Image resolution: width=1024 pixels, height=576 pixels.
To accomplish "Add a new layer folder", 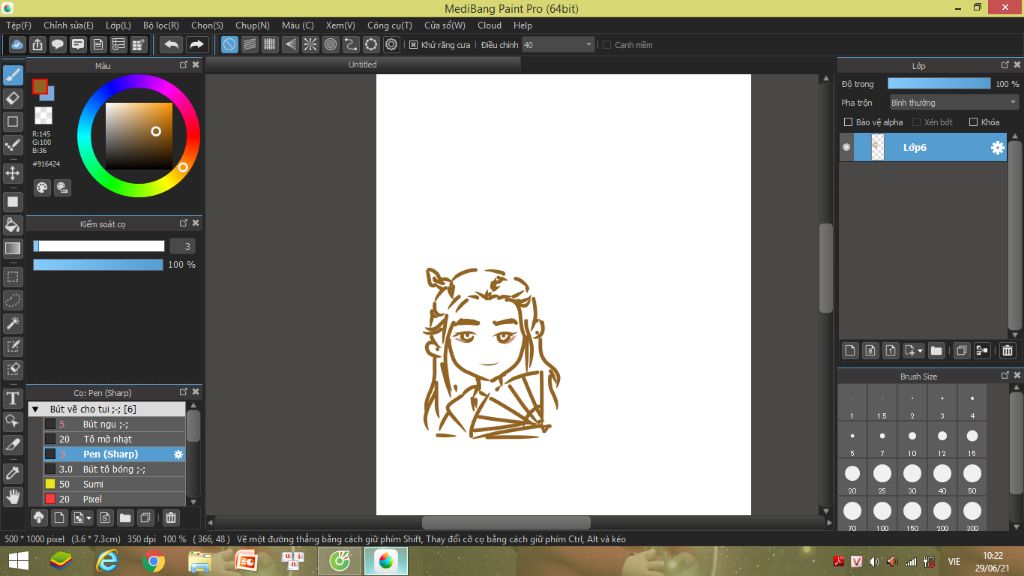I will (x=936, y=351).
